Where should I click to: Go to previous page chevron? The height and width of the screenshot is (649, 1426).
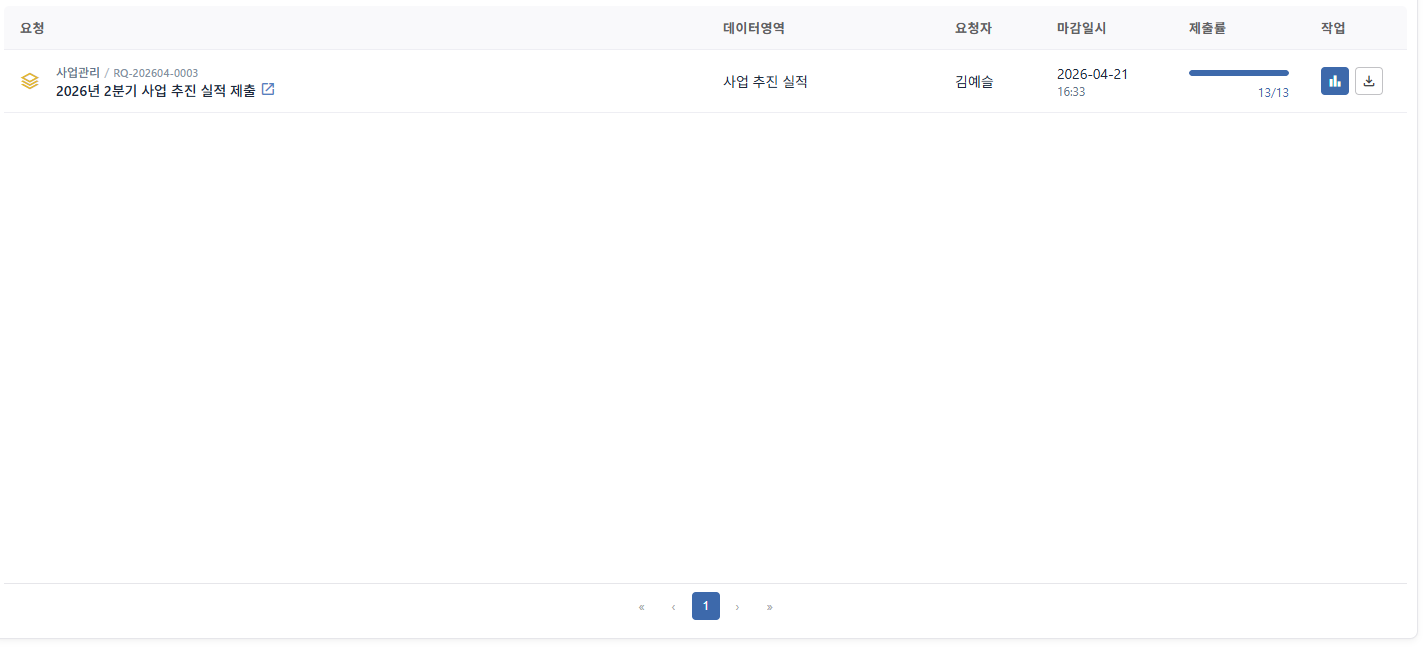673,606
